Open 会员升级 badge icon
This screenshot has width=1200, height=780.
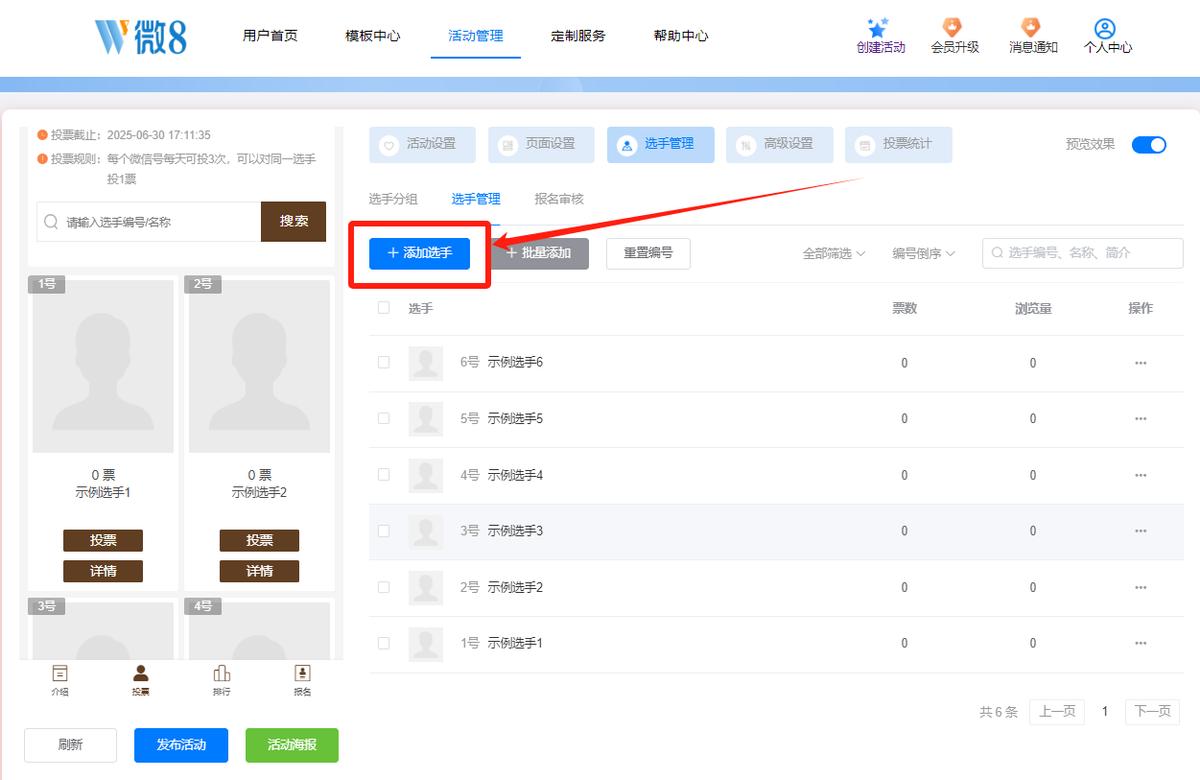tap(953, 27)
